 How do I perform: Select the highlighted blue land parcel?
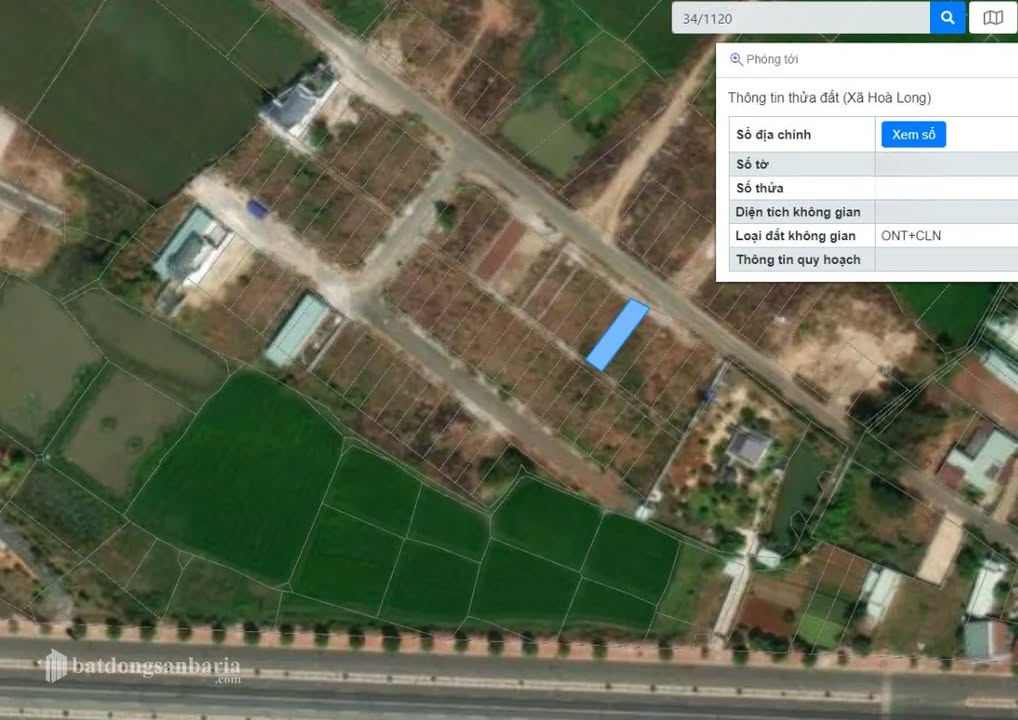coord(617,335)
